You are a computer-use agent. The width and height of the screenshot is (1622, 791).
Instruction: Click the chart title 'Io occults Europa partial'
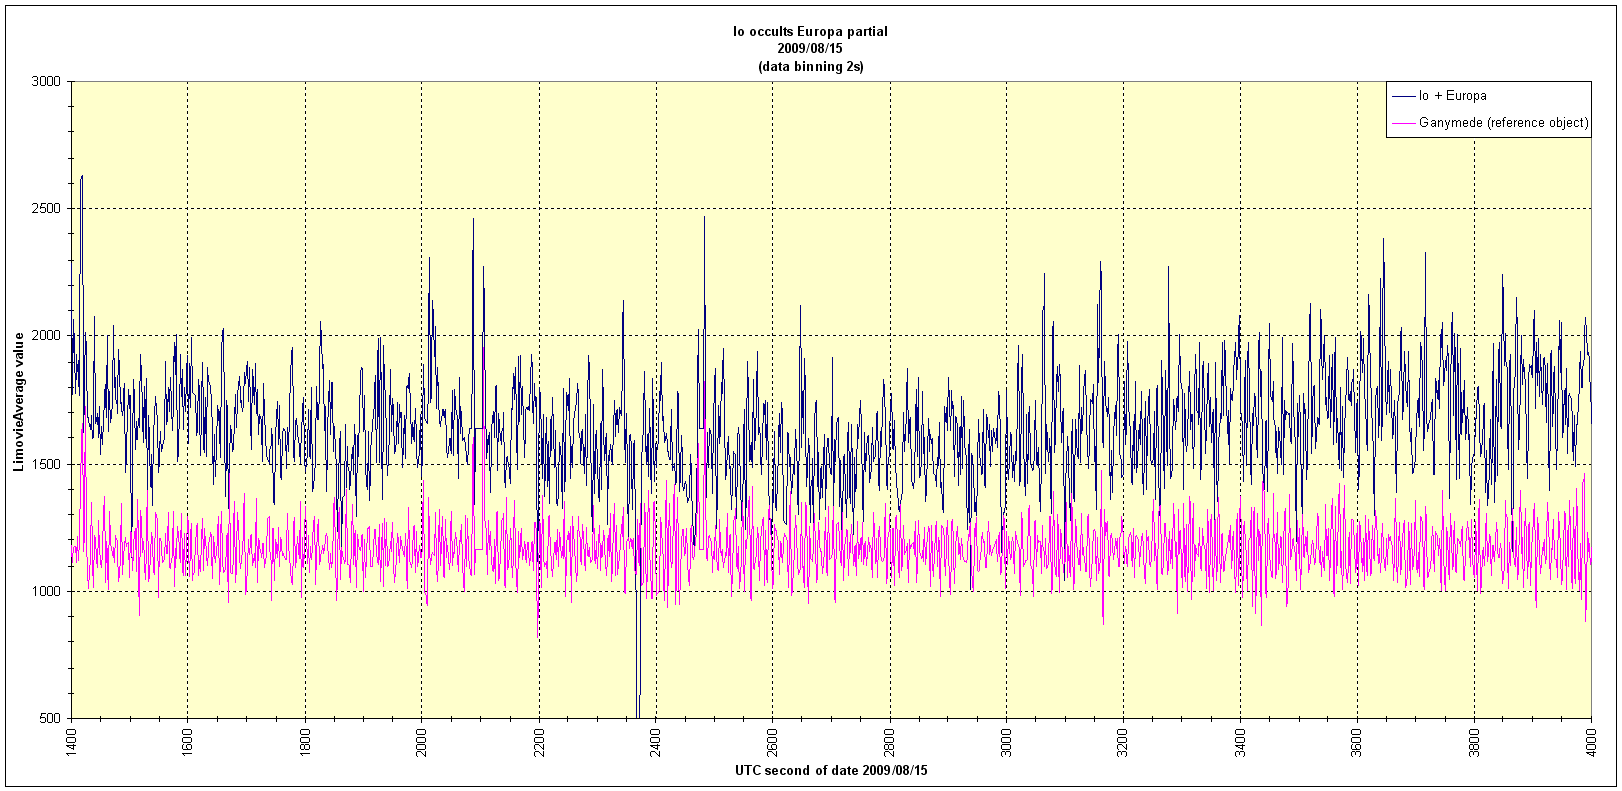810,31
